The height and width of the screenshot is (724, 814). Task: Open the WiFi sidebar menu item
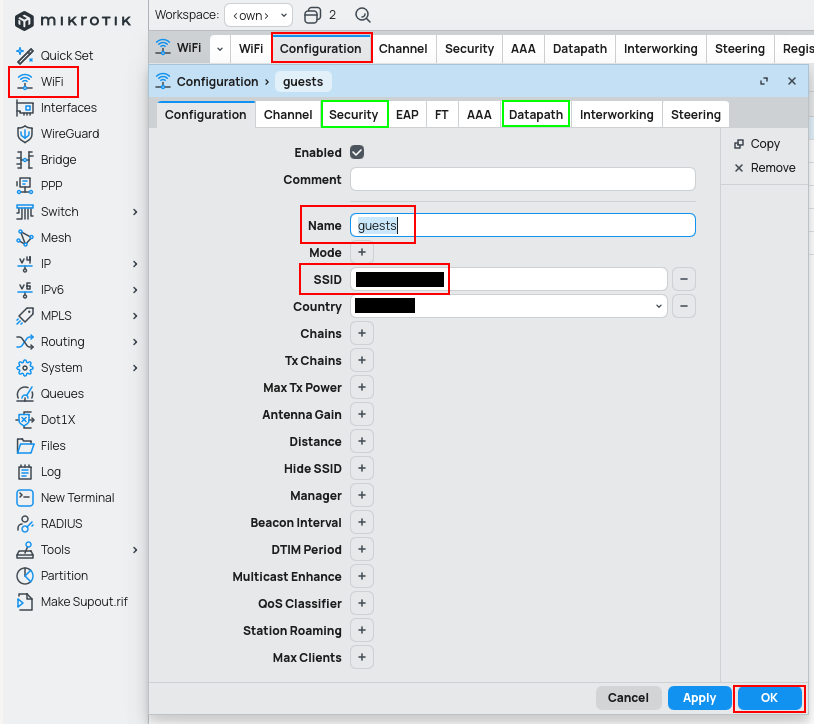(x=40, y=81)
